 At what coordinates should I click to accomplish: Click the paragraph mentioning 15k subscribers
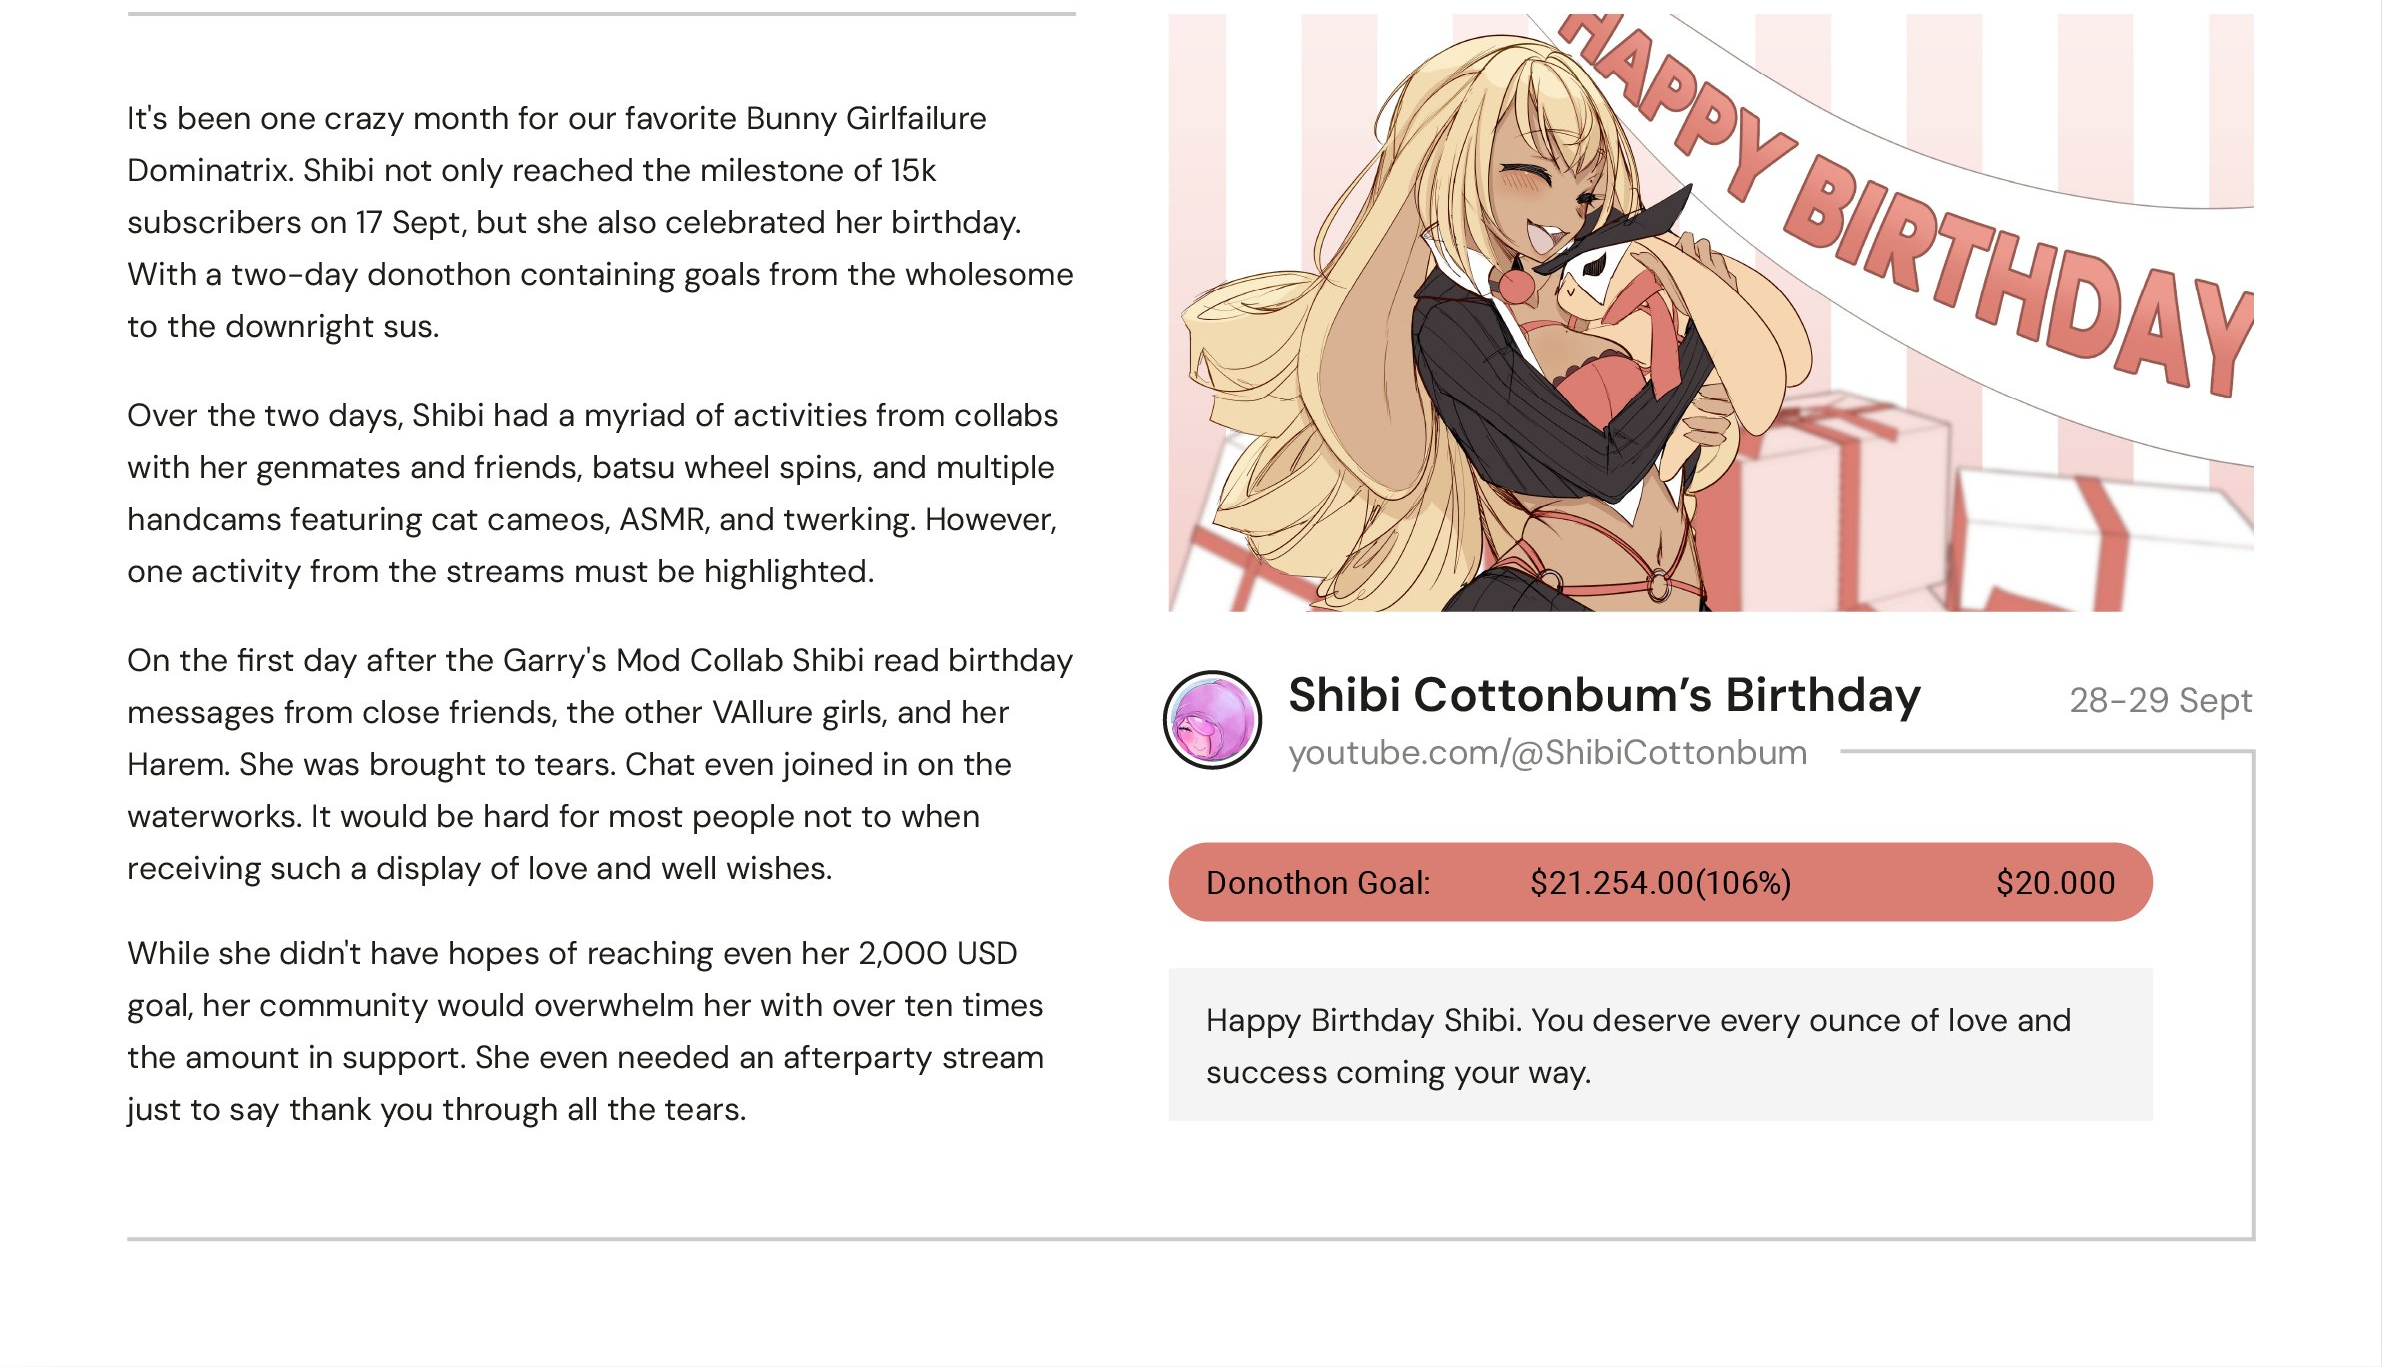600,222
